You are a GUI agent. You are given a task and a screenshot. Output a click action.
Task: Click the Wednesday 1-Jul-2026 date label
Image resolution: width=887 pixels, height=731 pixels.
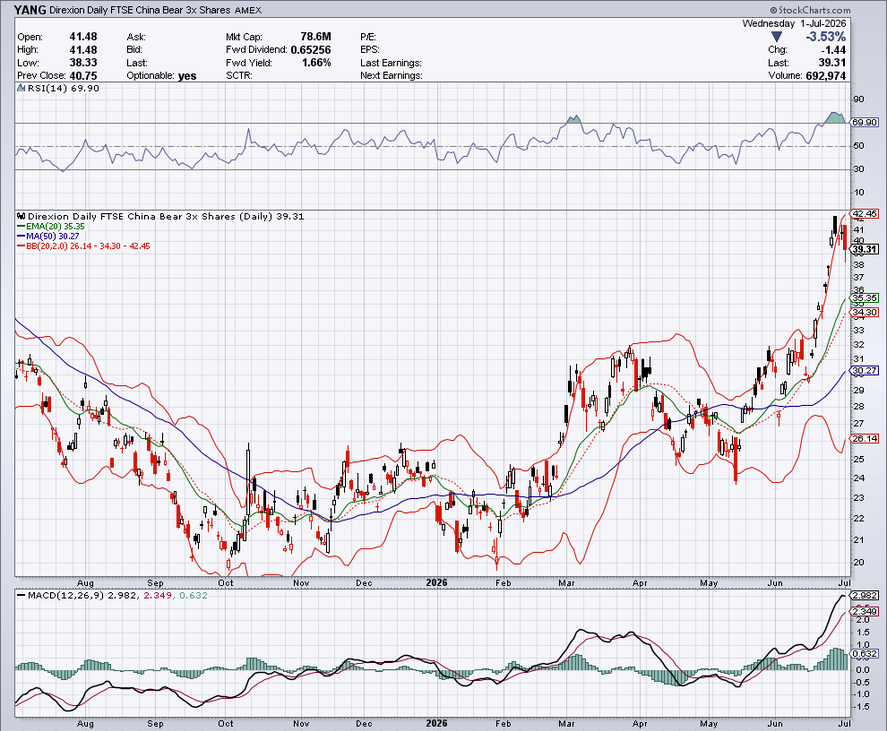tap(794, 23)
